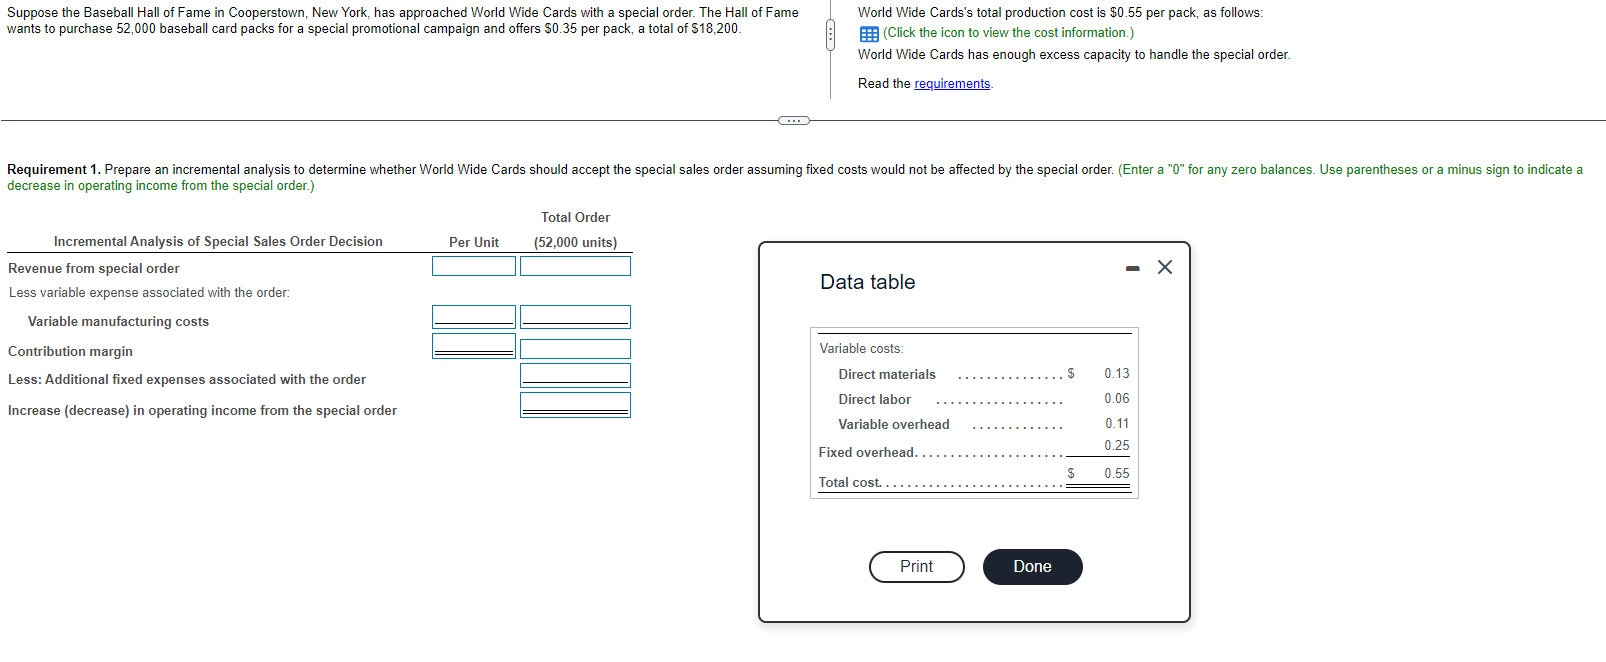Viewport: 1606px width, 662px height.
Task: Click the Print button
Action: (917, 567)
